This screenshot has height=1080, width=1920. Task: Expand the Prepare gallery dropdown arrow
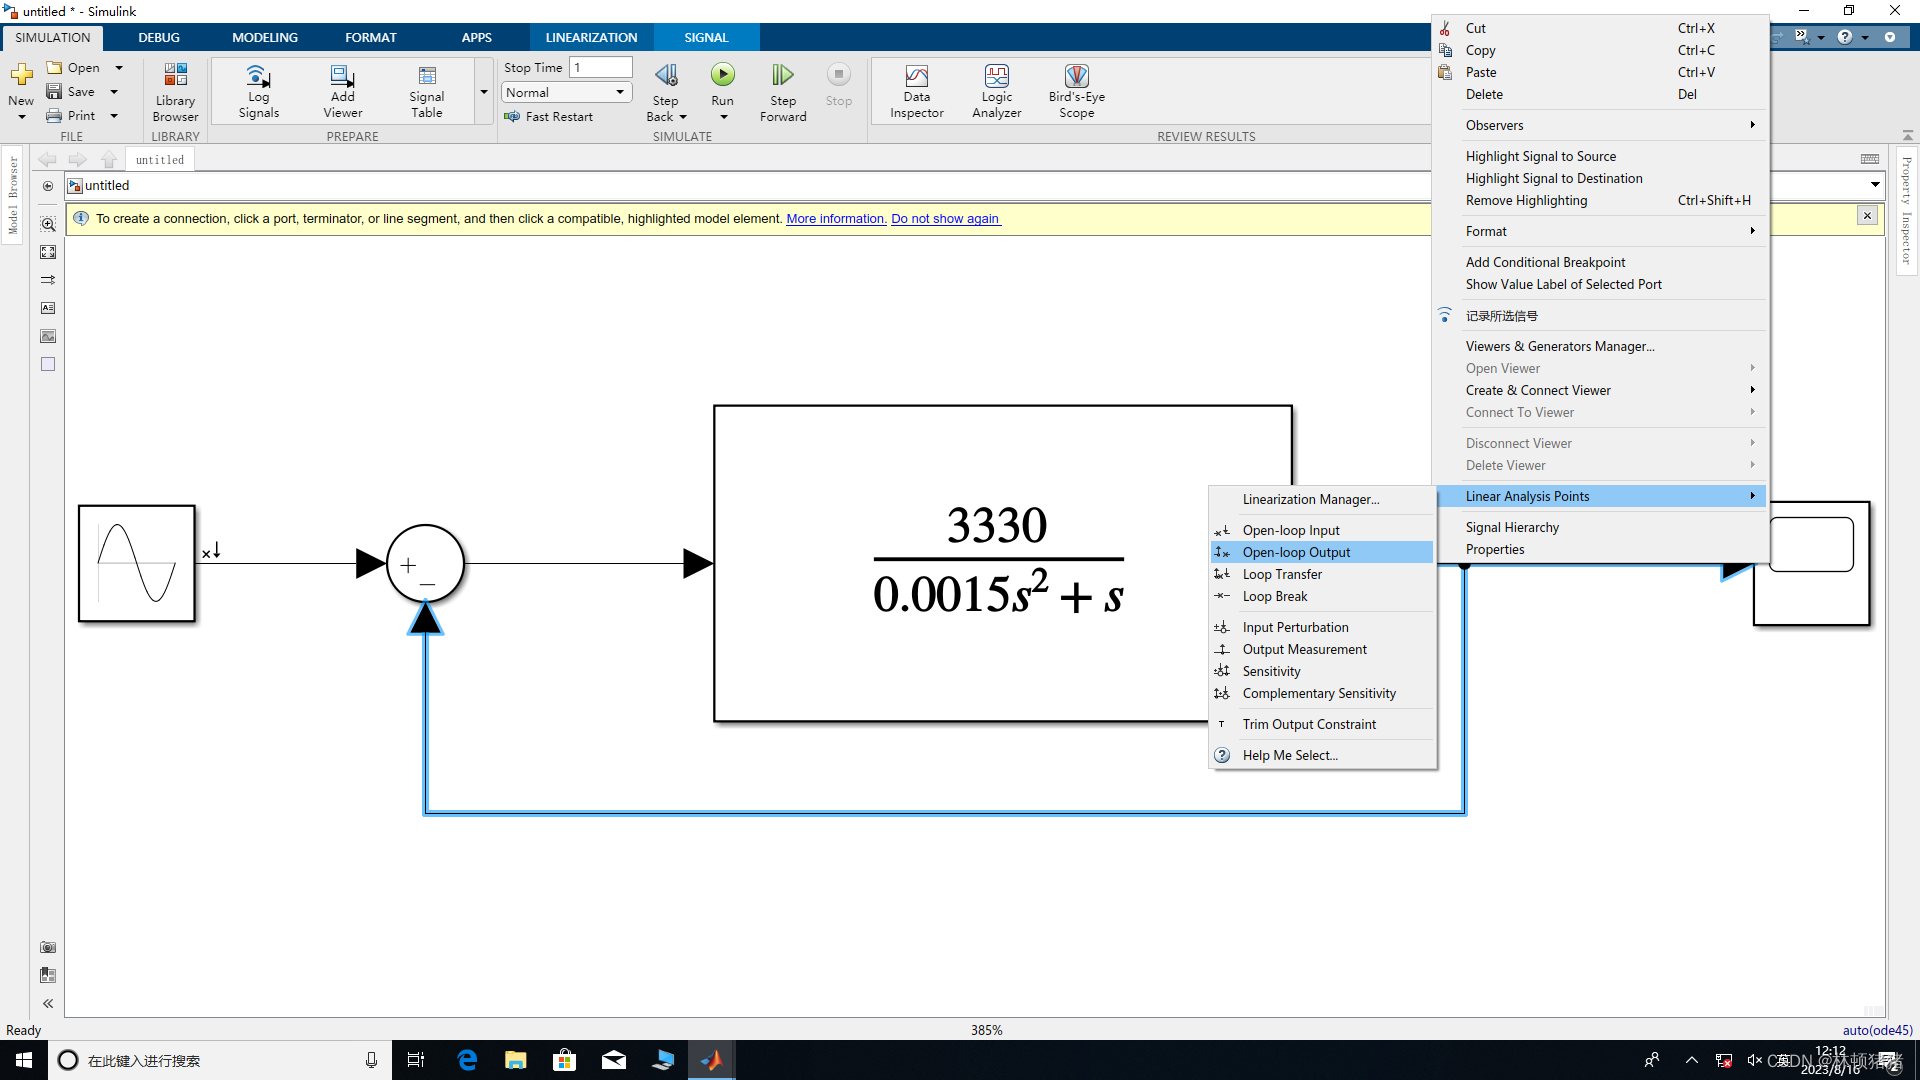[484, 92]
